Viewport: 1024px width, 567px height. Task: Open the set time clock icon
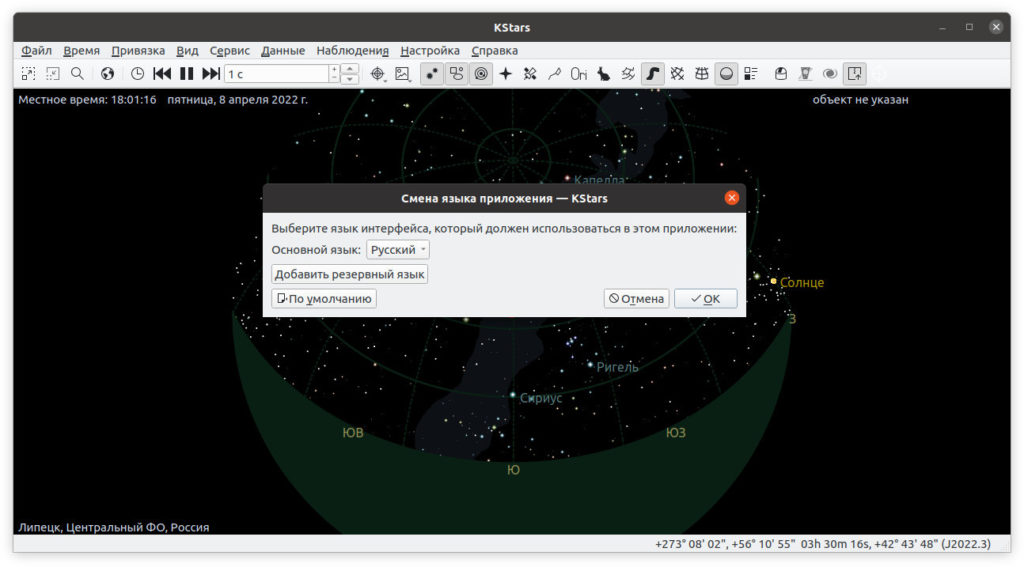[137, 74]
